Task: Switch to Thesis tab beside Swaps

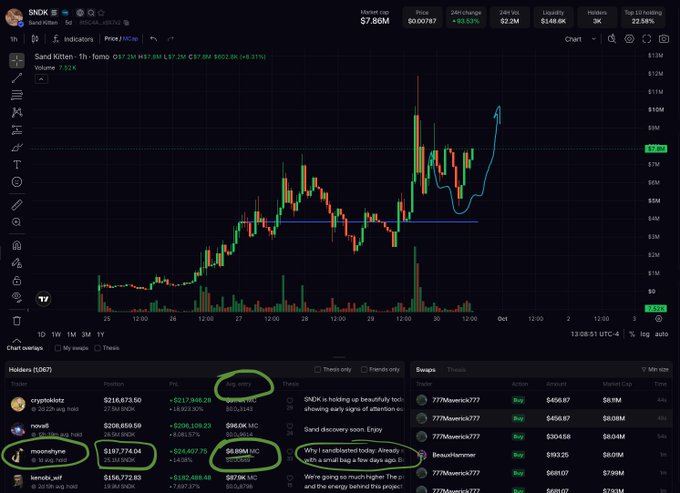Action: click(x=456, y=370)
